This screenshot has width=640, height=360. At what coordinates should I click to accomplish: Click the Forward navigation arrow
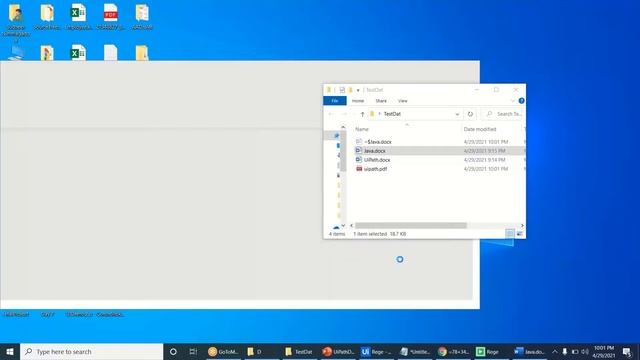coord(344,114)
